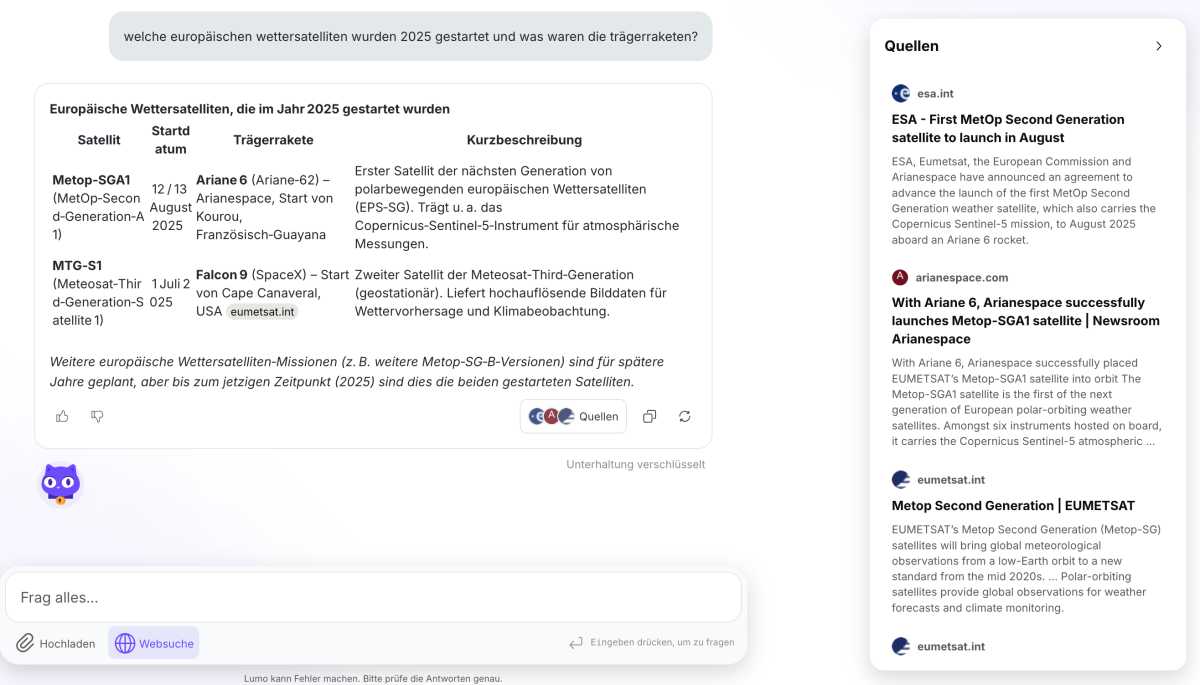Click the Hochladen upload button
The width and height of the screenshot is (1200, 685).
pos(56,643)
